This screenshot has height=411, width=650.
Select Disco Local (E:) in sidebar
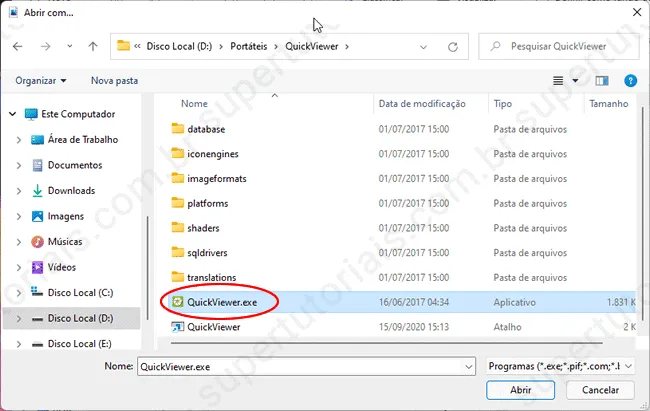[x=80, y=344]
